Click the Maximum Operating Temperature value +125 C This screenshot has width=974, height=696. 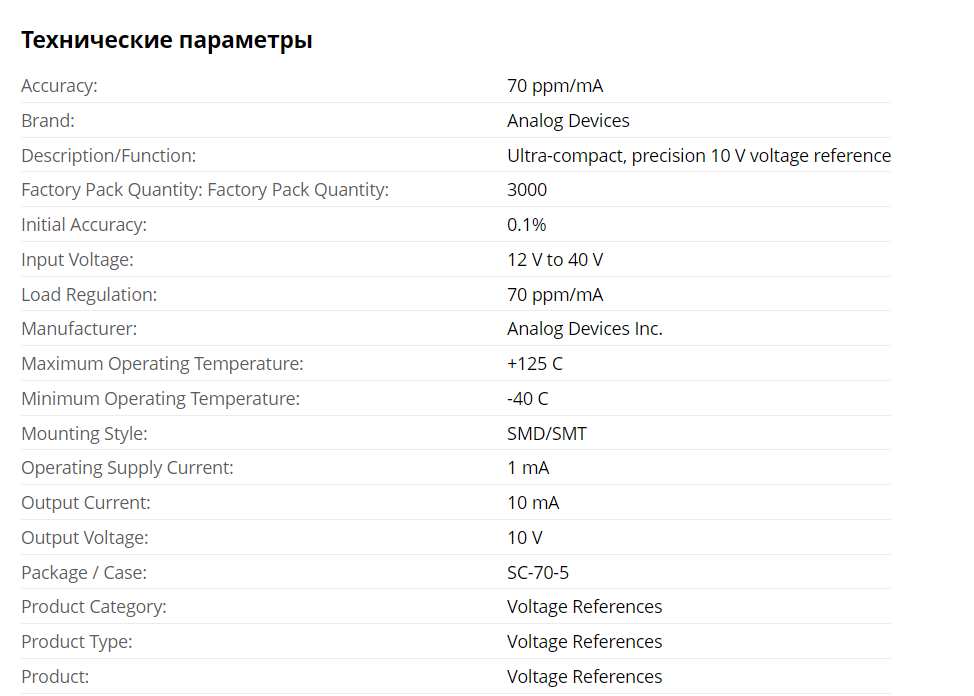(535, 364)
